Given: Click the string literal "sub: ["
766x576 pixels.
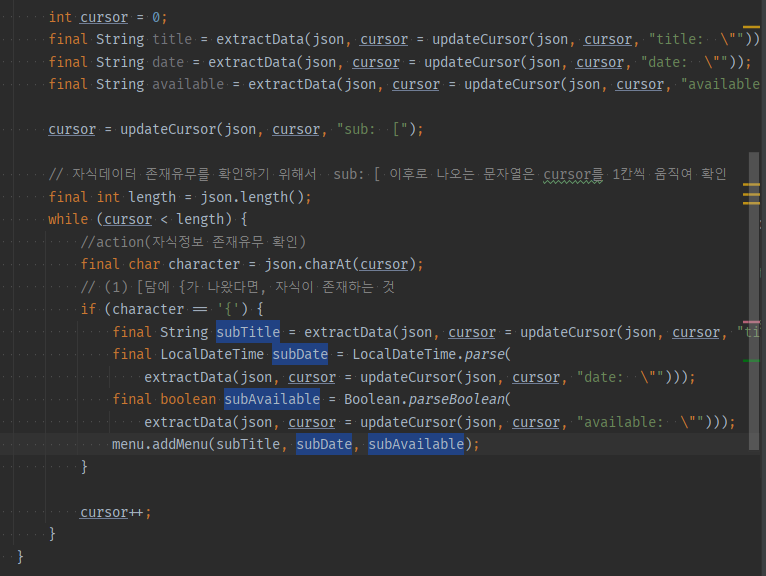Looking at the screenshot, I should click(372, 129).
